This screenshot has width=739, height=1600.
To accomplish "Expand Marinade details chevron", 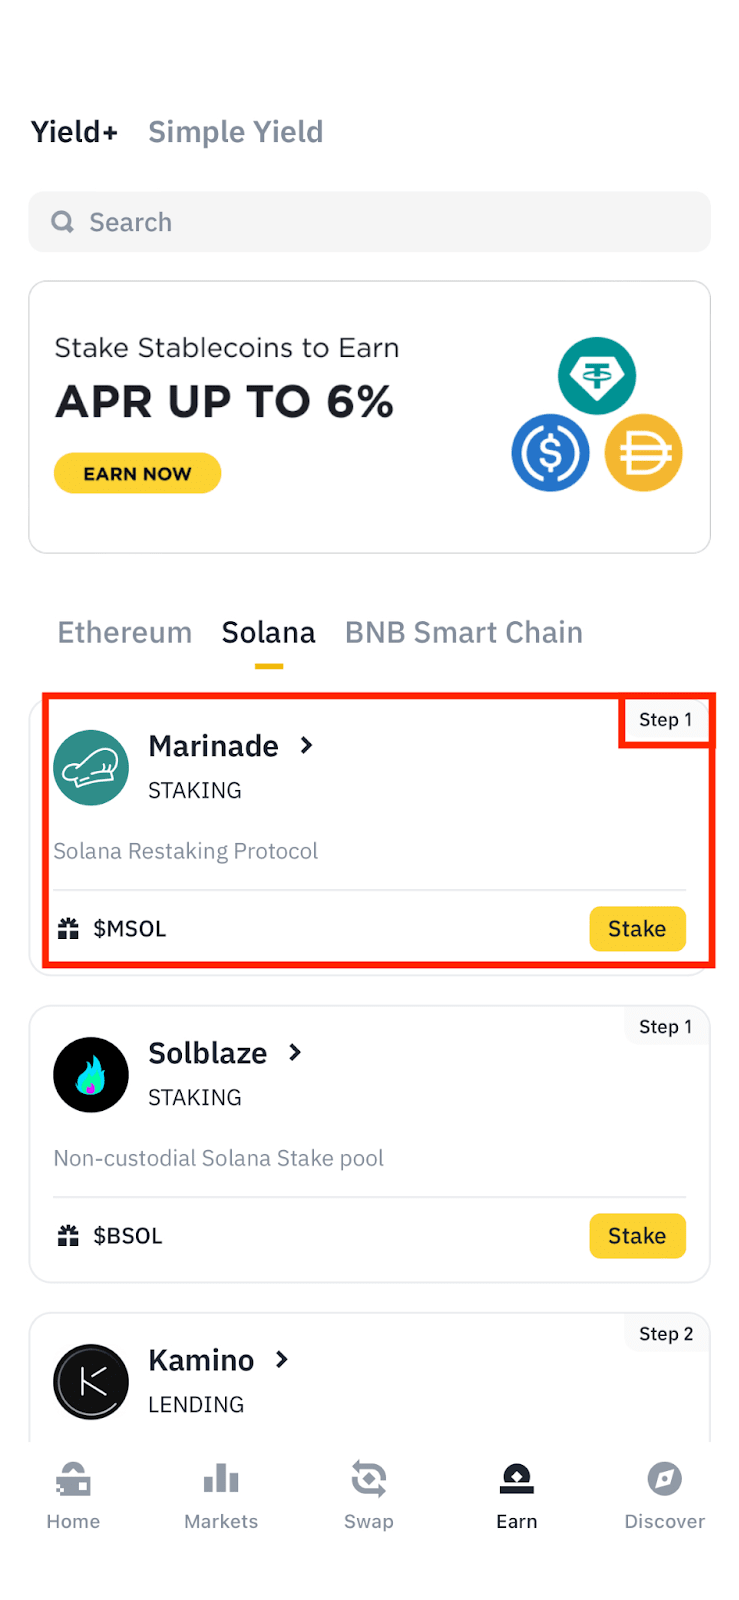I will click(x=307, y=746).
